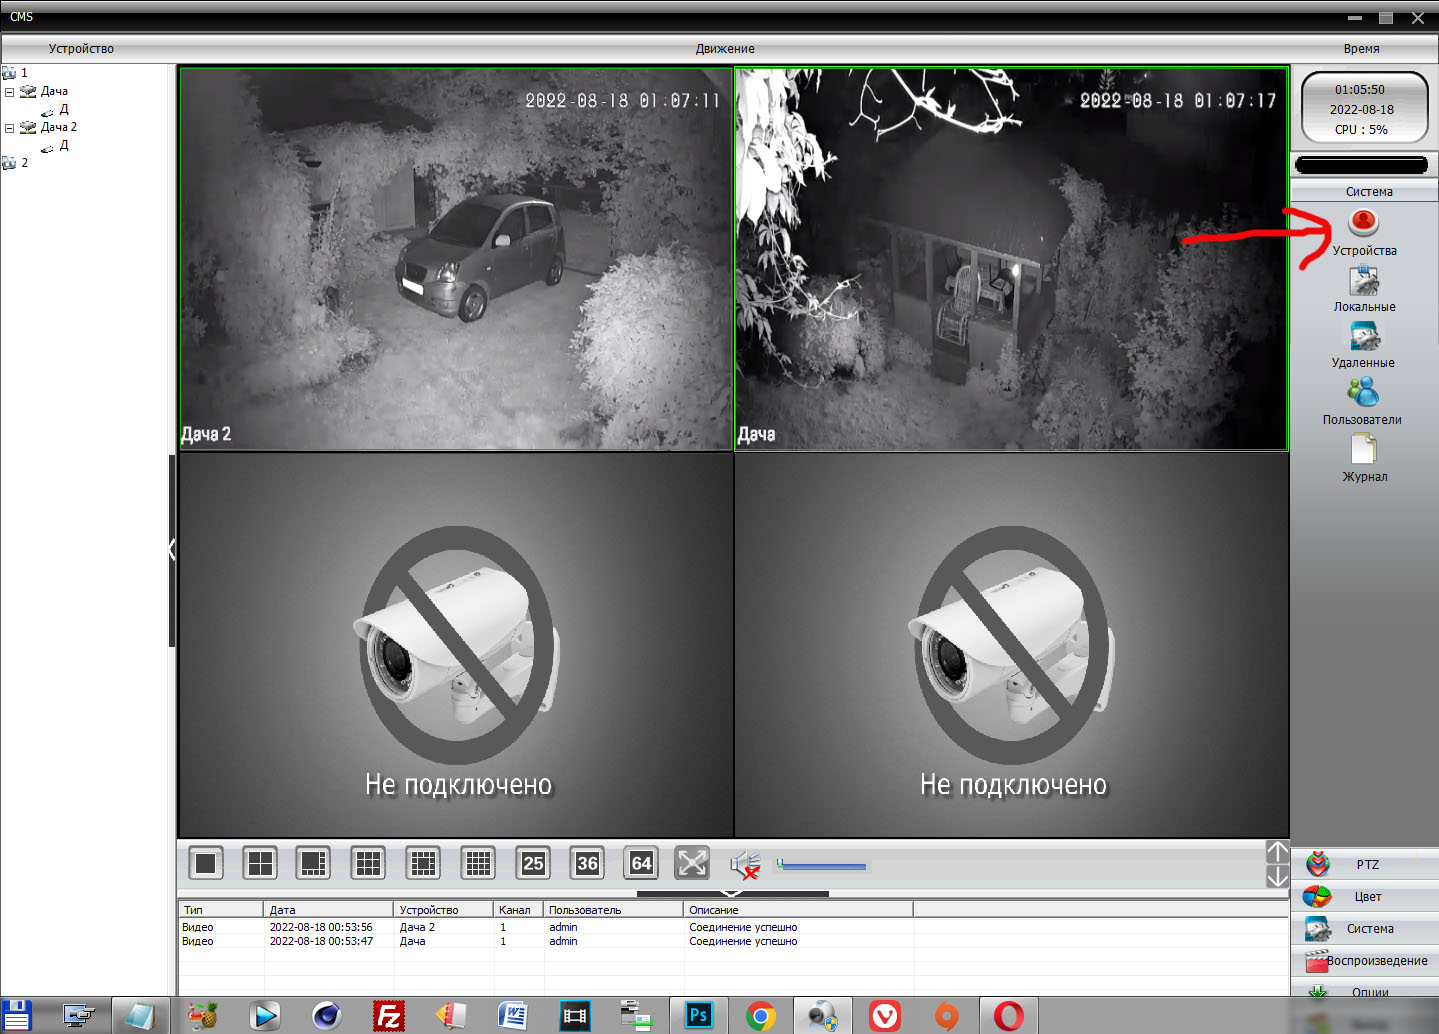Toggle the muted speaker audio icon
Screen dimensions: 1439x1034
(745, 864)
